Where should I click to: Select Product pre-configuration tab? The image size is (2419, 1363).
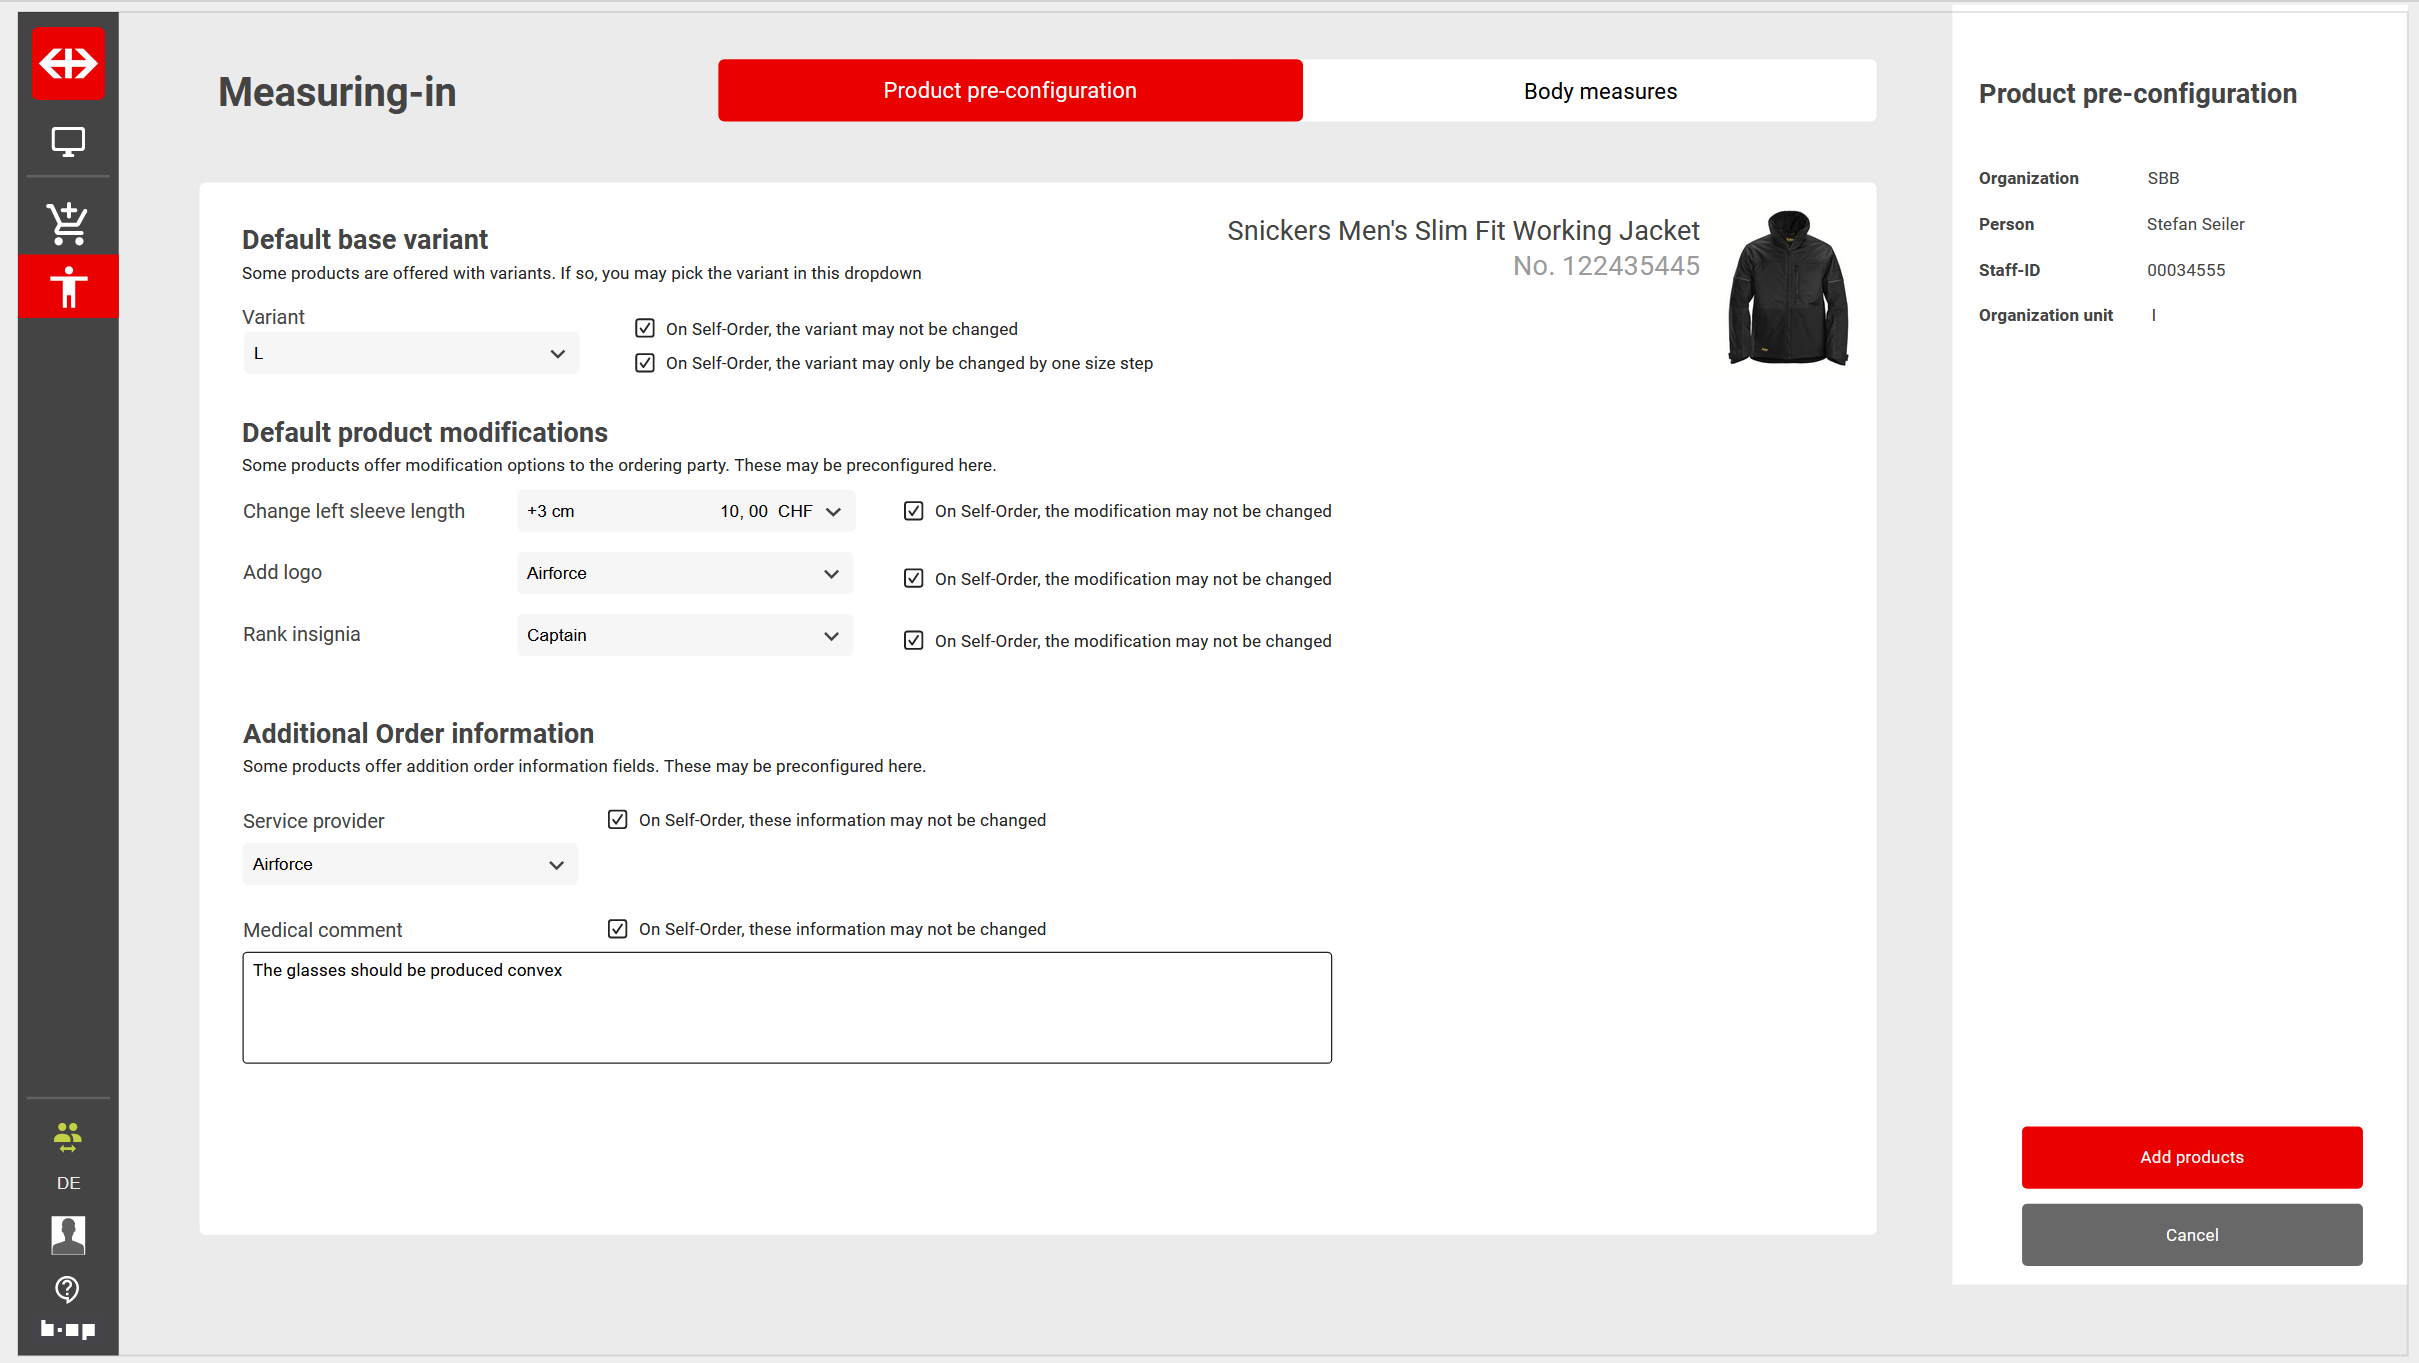[1009, 91]
